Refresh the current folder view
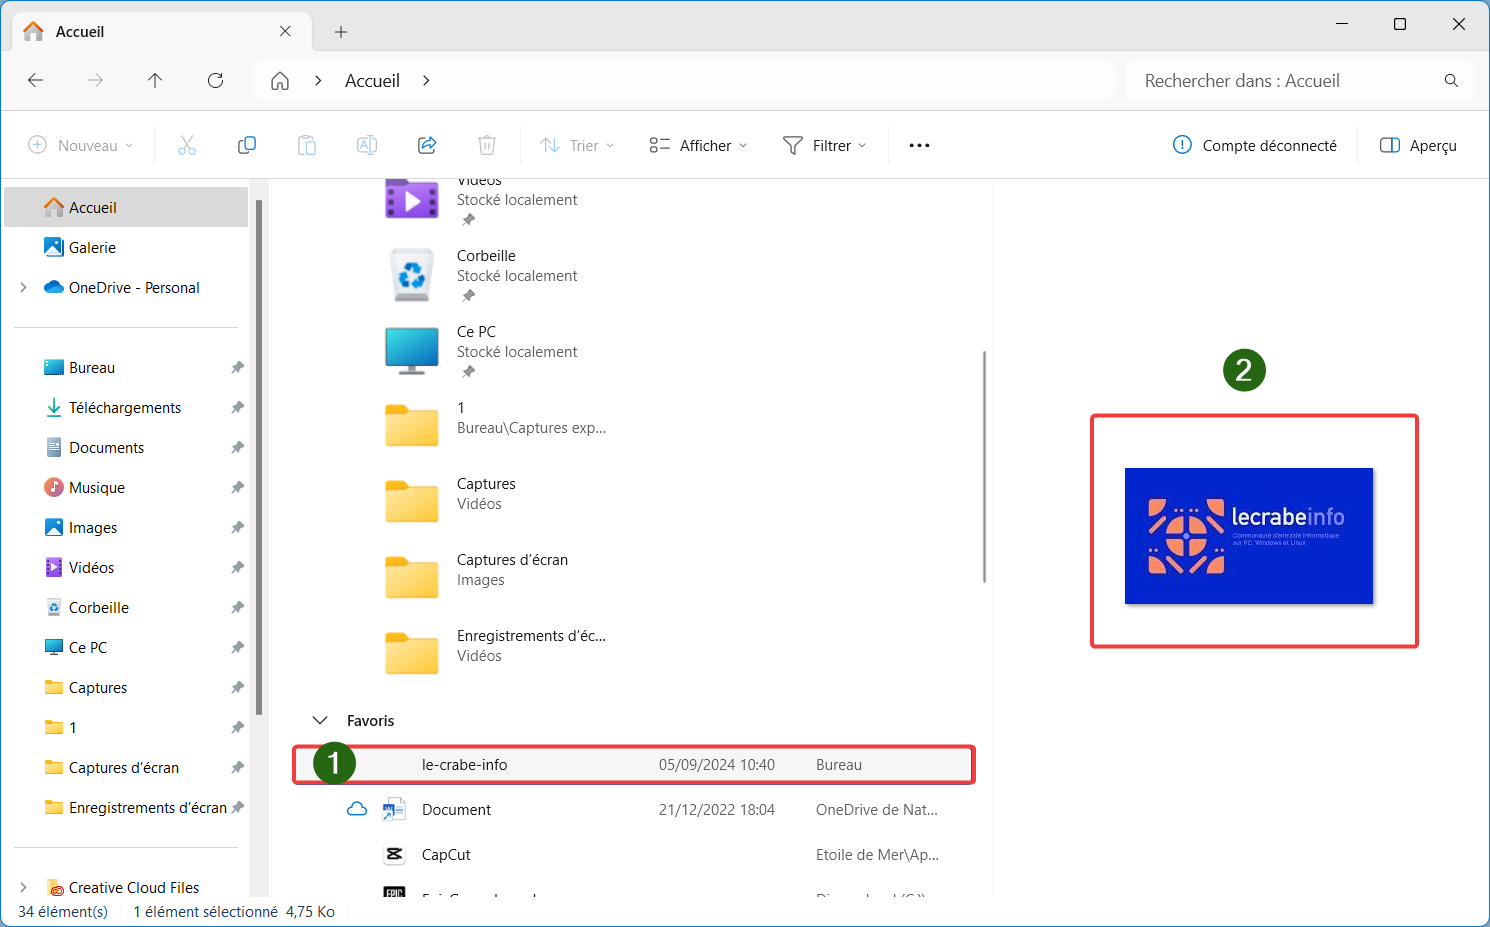 [x=215, y=81]
